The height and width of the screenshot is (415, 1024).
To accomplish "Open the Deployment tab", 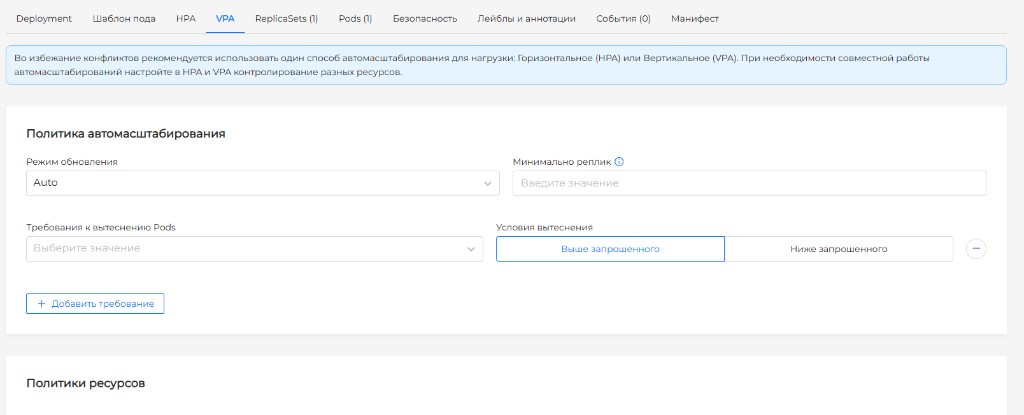I will [44, 18].
